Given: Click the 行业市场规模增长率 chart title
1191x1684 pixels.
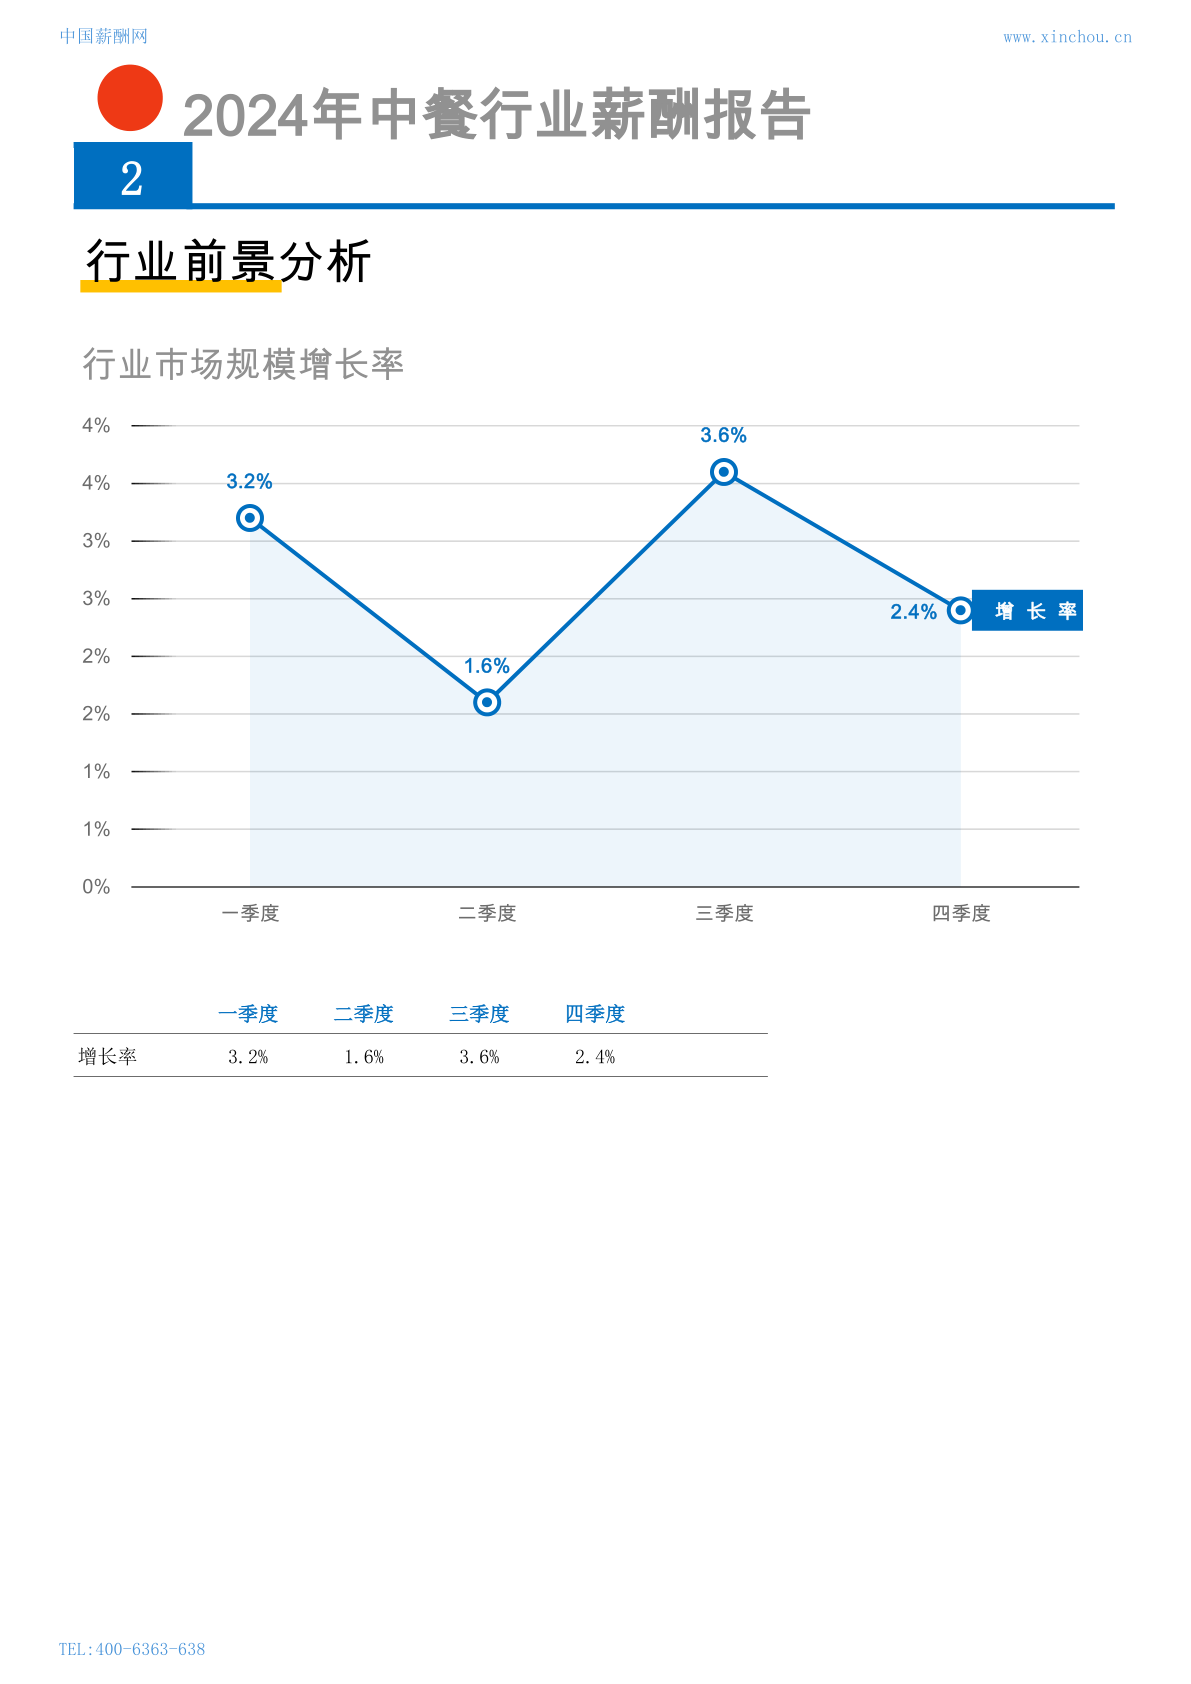Looking at the screenshot, I should (243, 364).
